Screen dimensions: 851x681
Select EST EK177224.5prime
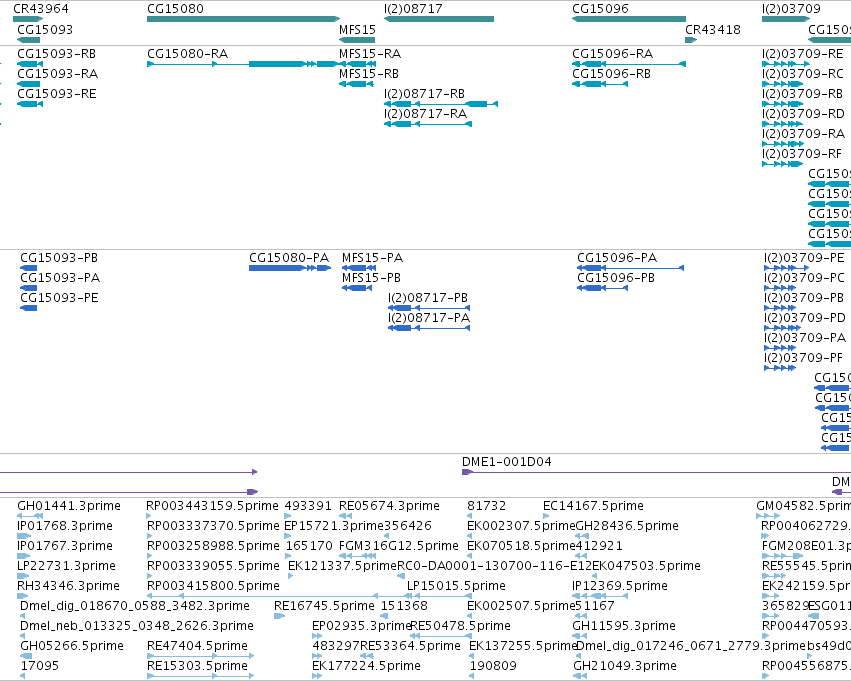(x=317, y=676)
